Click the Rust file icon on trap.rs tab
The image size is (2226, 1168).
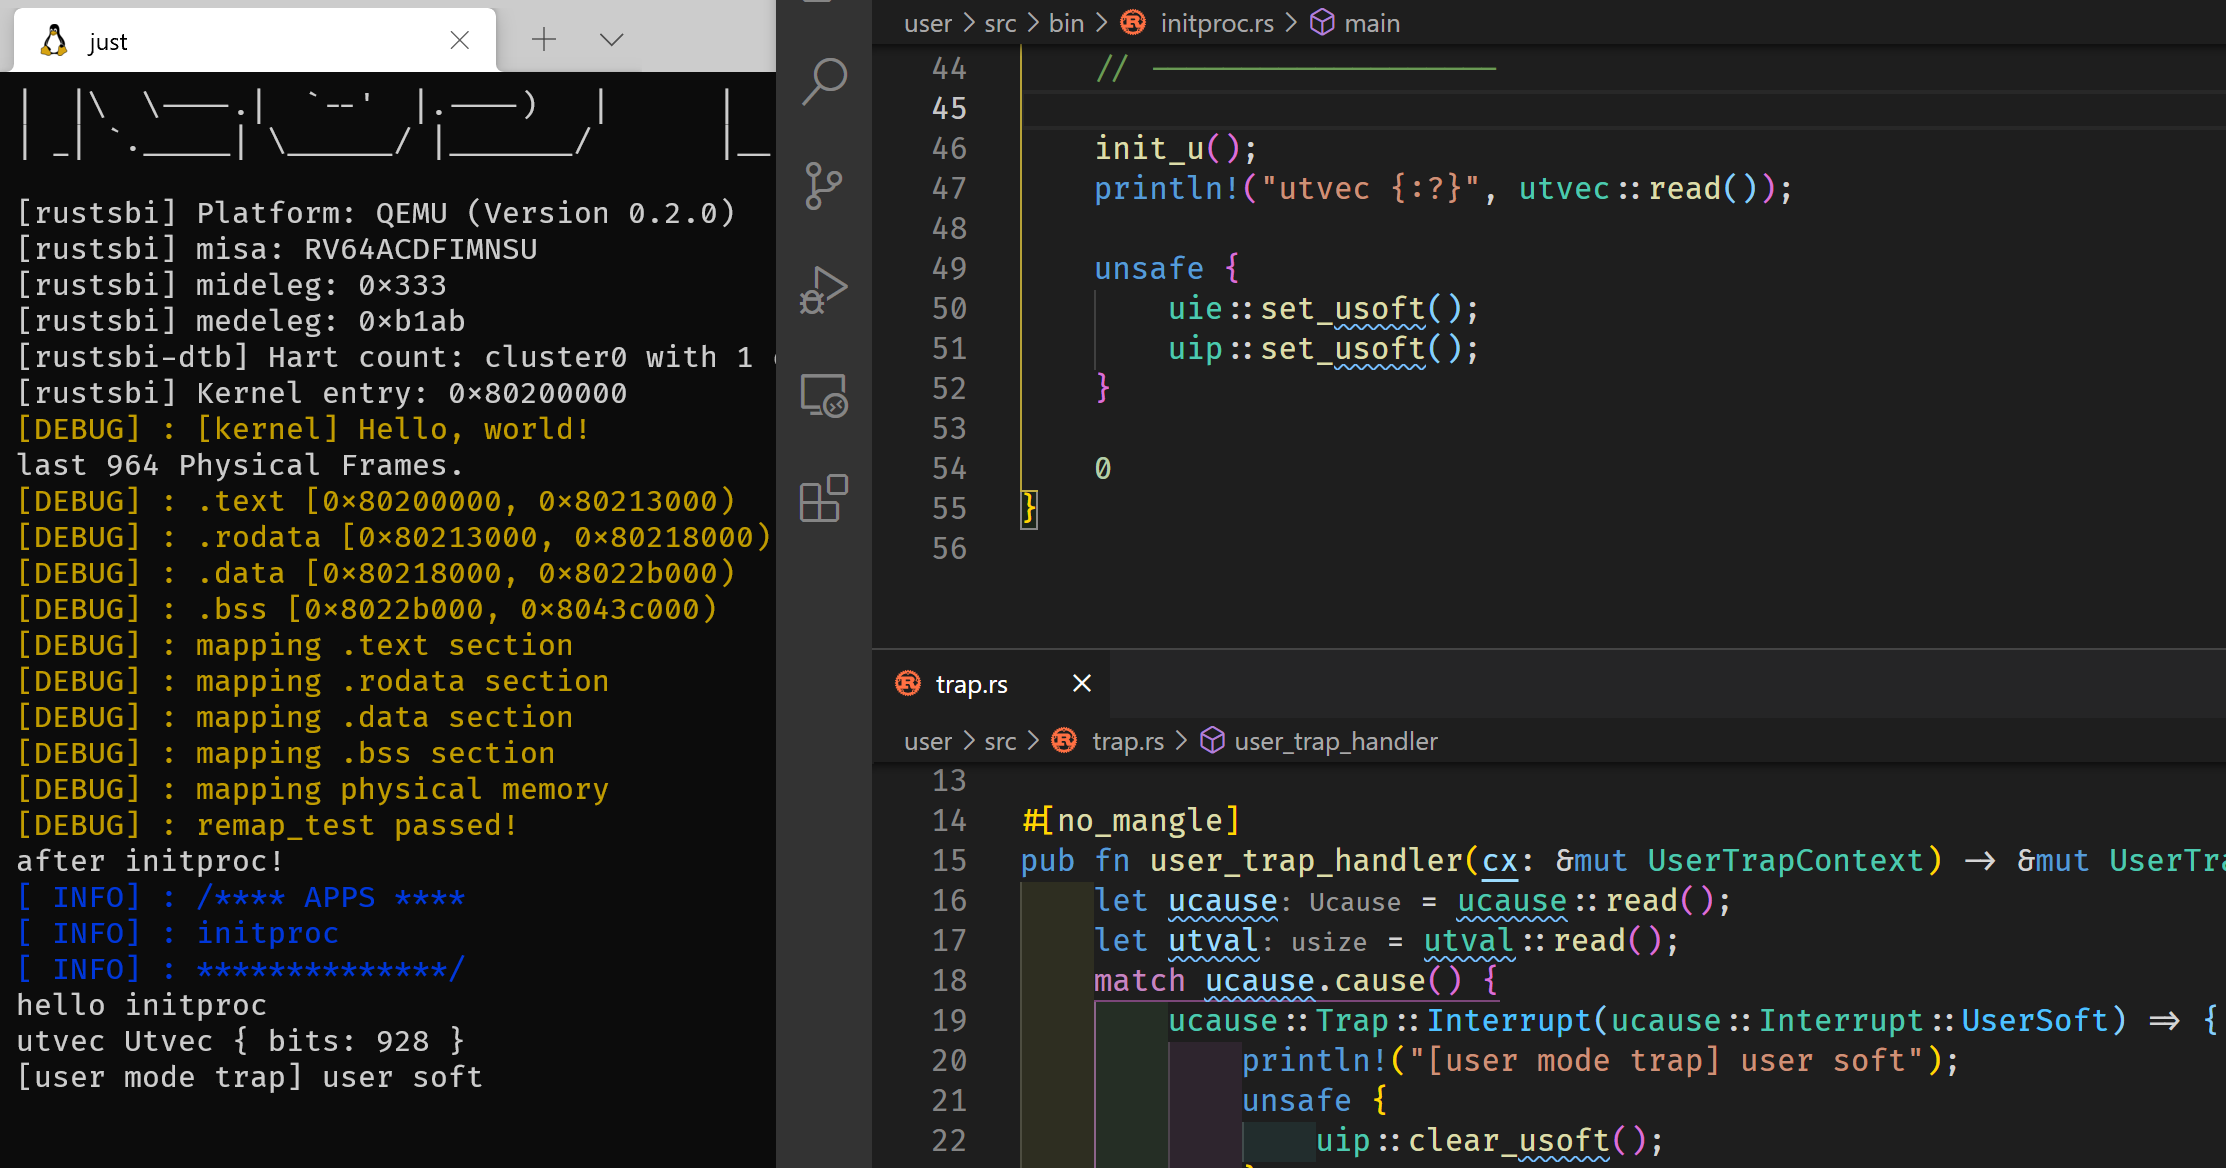click(908, 683)
